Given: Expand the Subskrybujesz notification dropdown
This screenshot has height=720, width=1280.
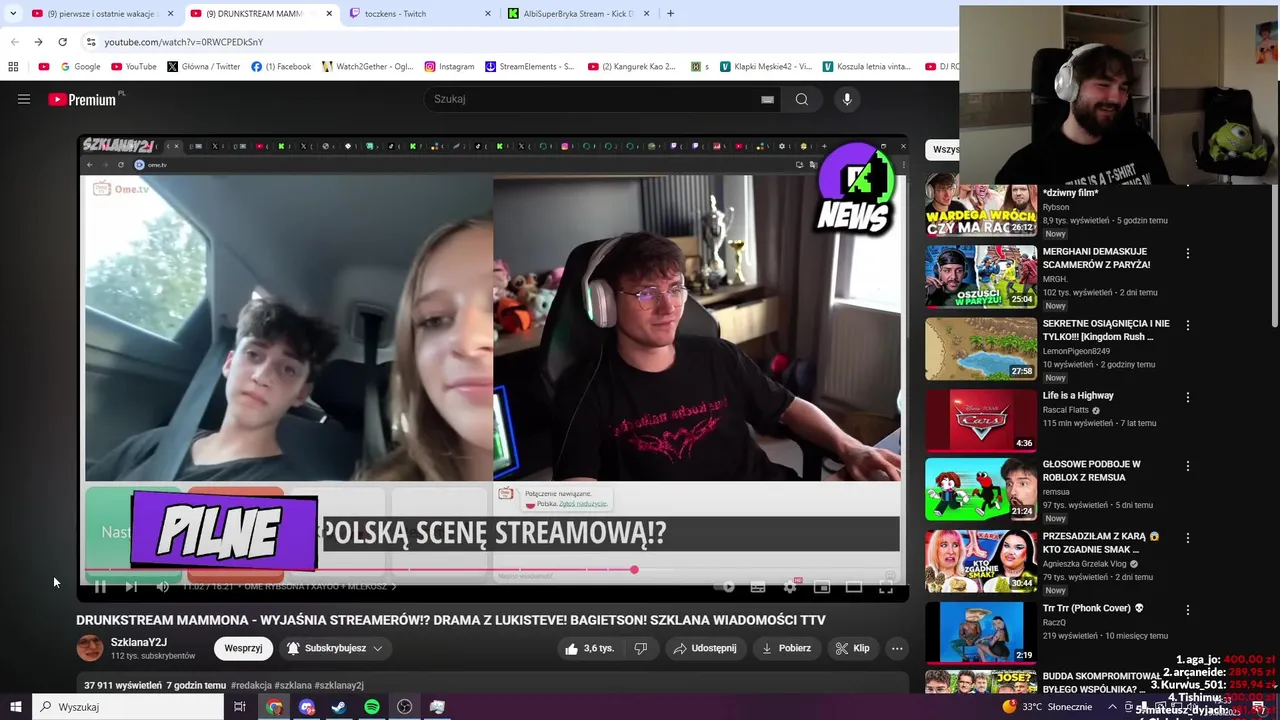Looking at the screenshot, I should [335, 648].
